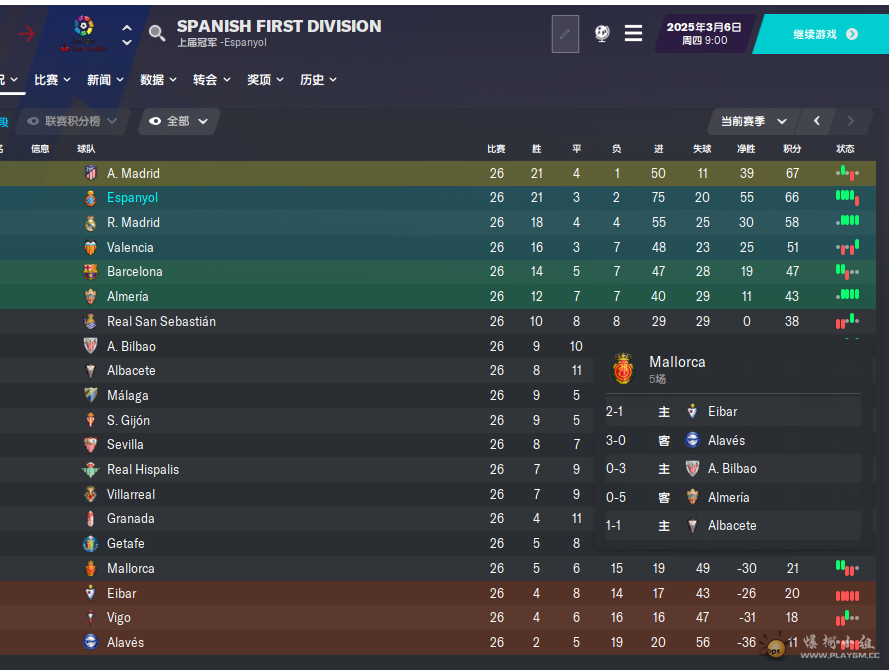
Task: Go to previous season arrow
Action: point(817,121)
